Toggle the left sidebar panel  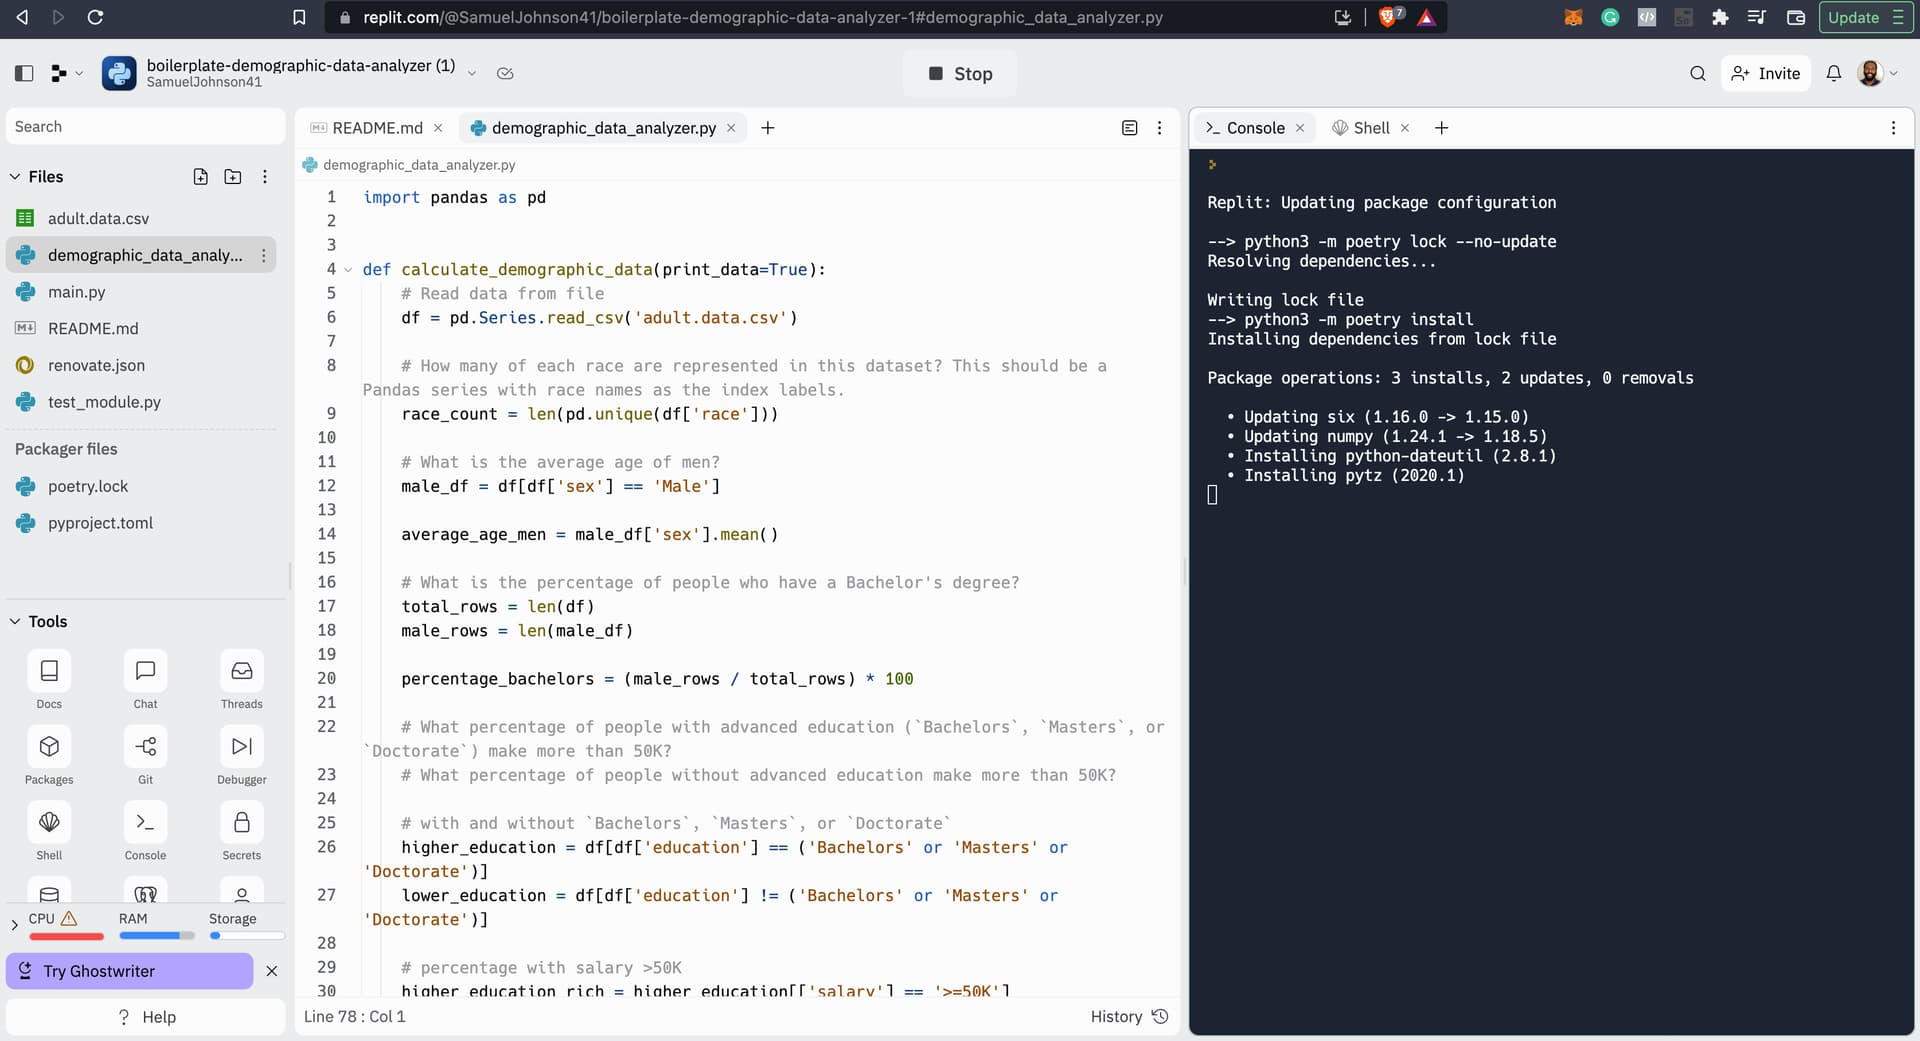click(x=23, y=73)
